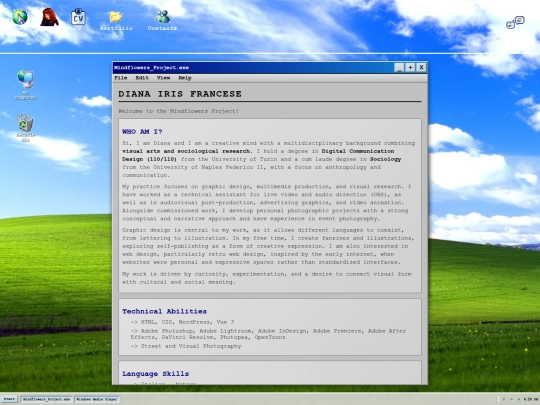540x405 pixels.
Task: Minimize the Mindflowers_Project.exe window
Action: coord(399,68)
